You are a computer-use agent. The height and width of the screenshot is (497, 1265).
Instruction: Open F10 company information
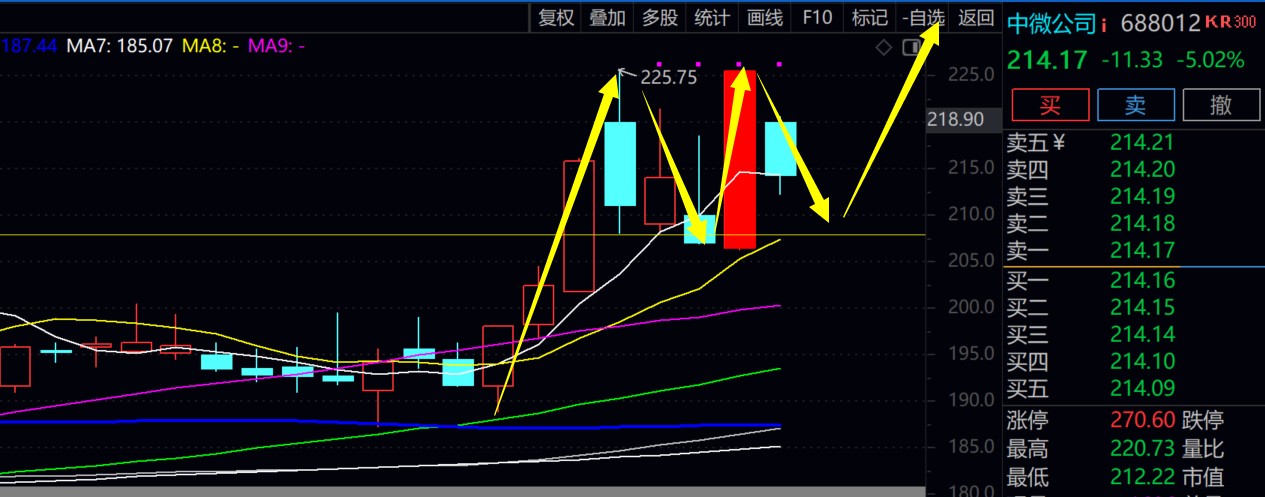point(817,17)
